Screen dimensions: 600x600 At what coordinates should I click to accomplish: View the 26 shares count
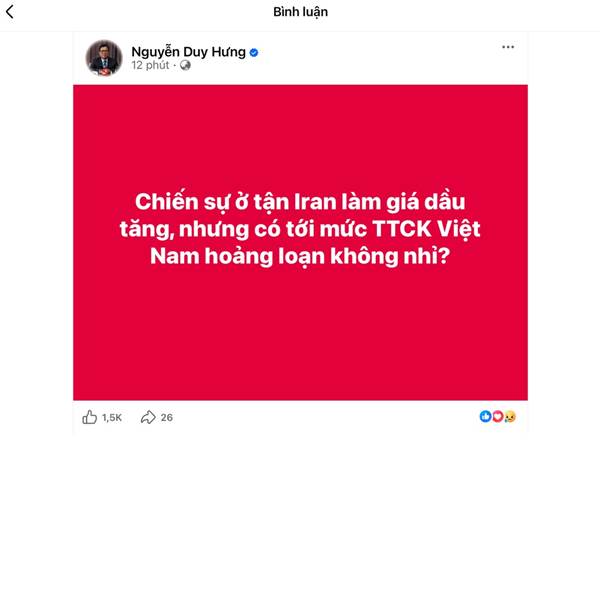(x=166, y=417)
